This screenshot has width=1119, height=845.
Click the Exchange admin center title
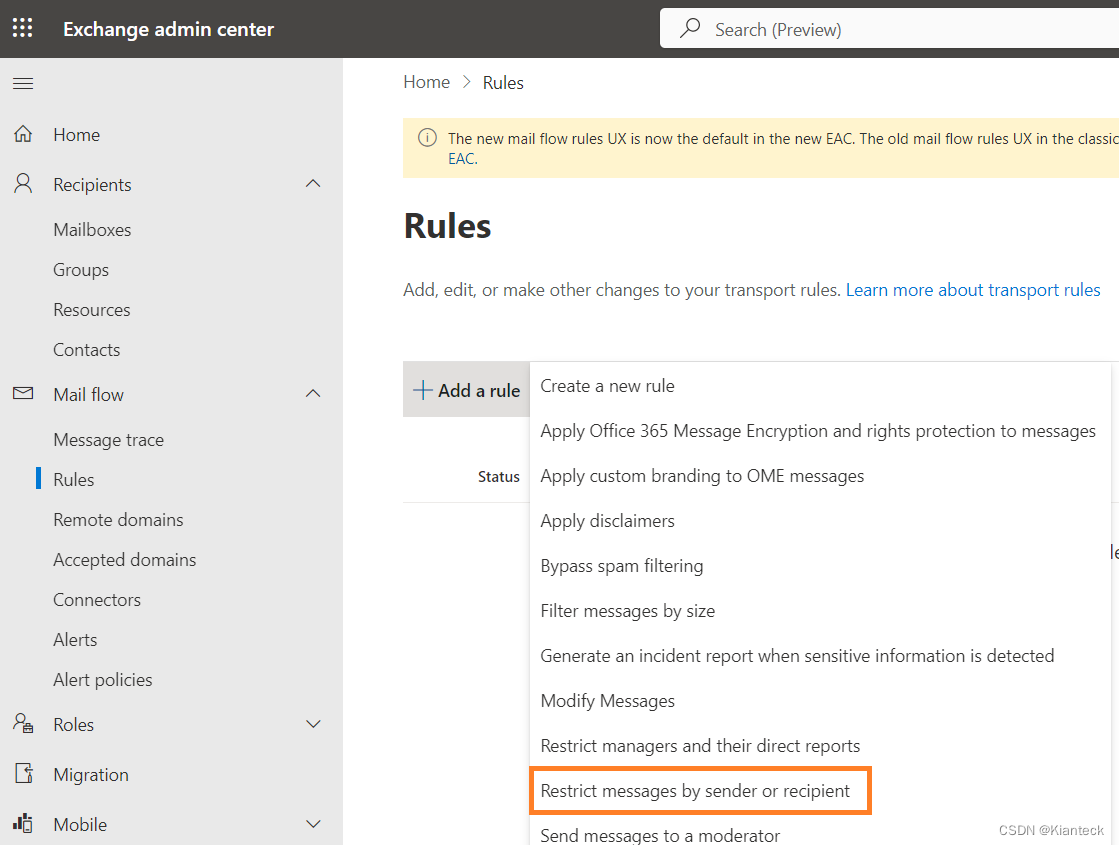coord(168,29)
